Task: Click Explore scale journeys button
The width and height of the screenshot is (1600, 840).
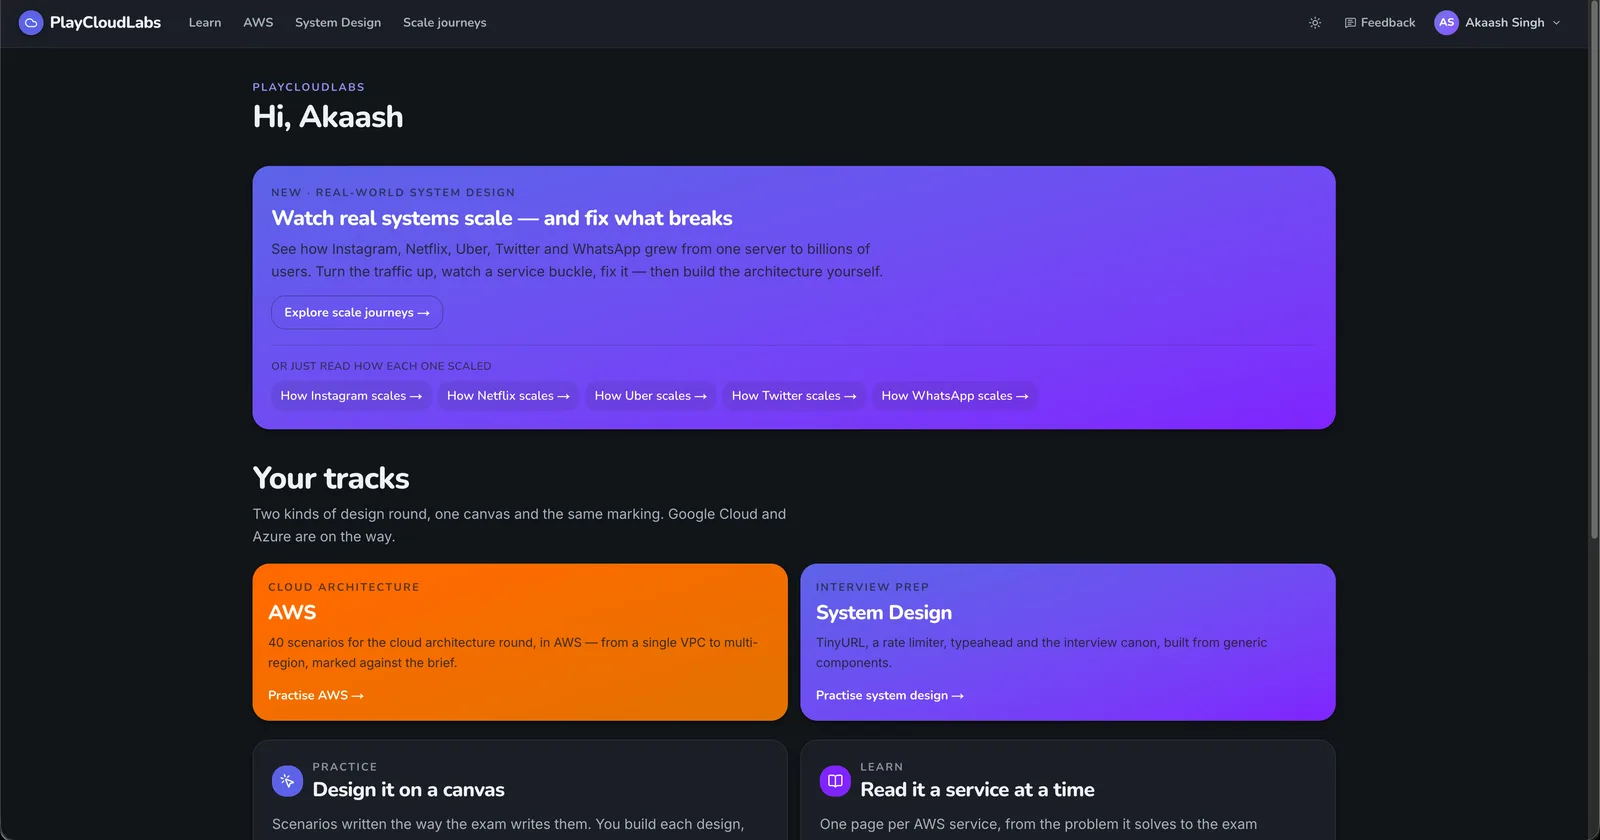Action: tap(357, 312)
